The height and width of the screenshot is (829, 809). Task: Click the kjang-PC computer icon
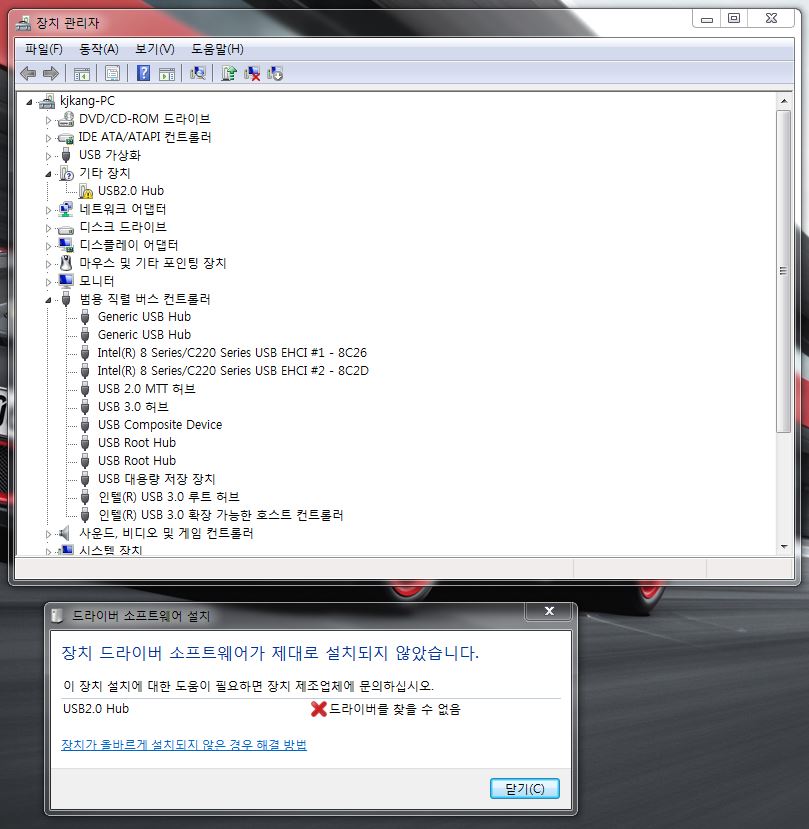(x=47, y=101)
